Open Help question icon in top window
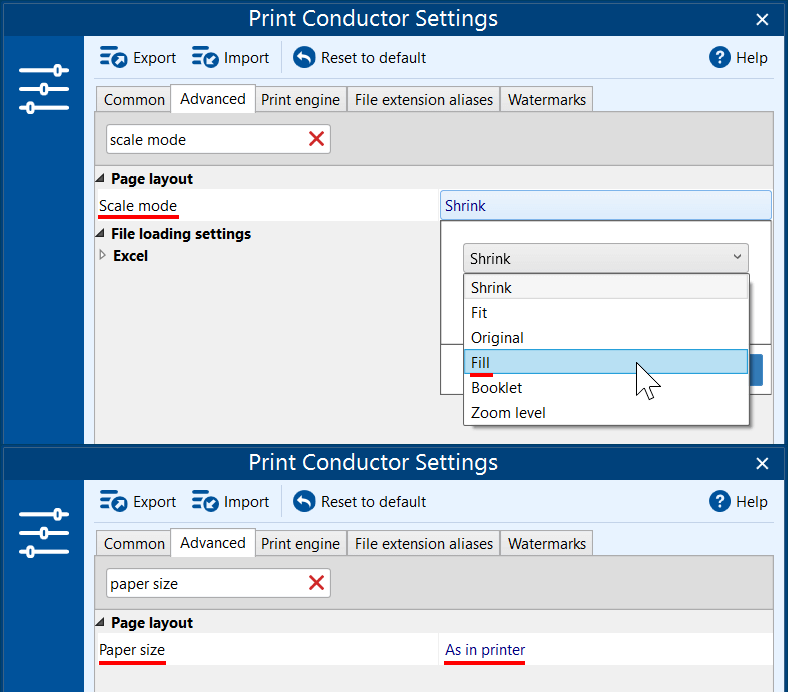The height and width of the screenshot is (692, 788). [720, 57]
